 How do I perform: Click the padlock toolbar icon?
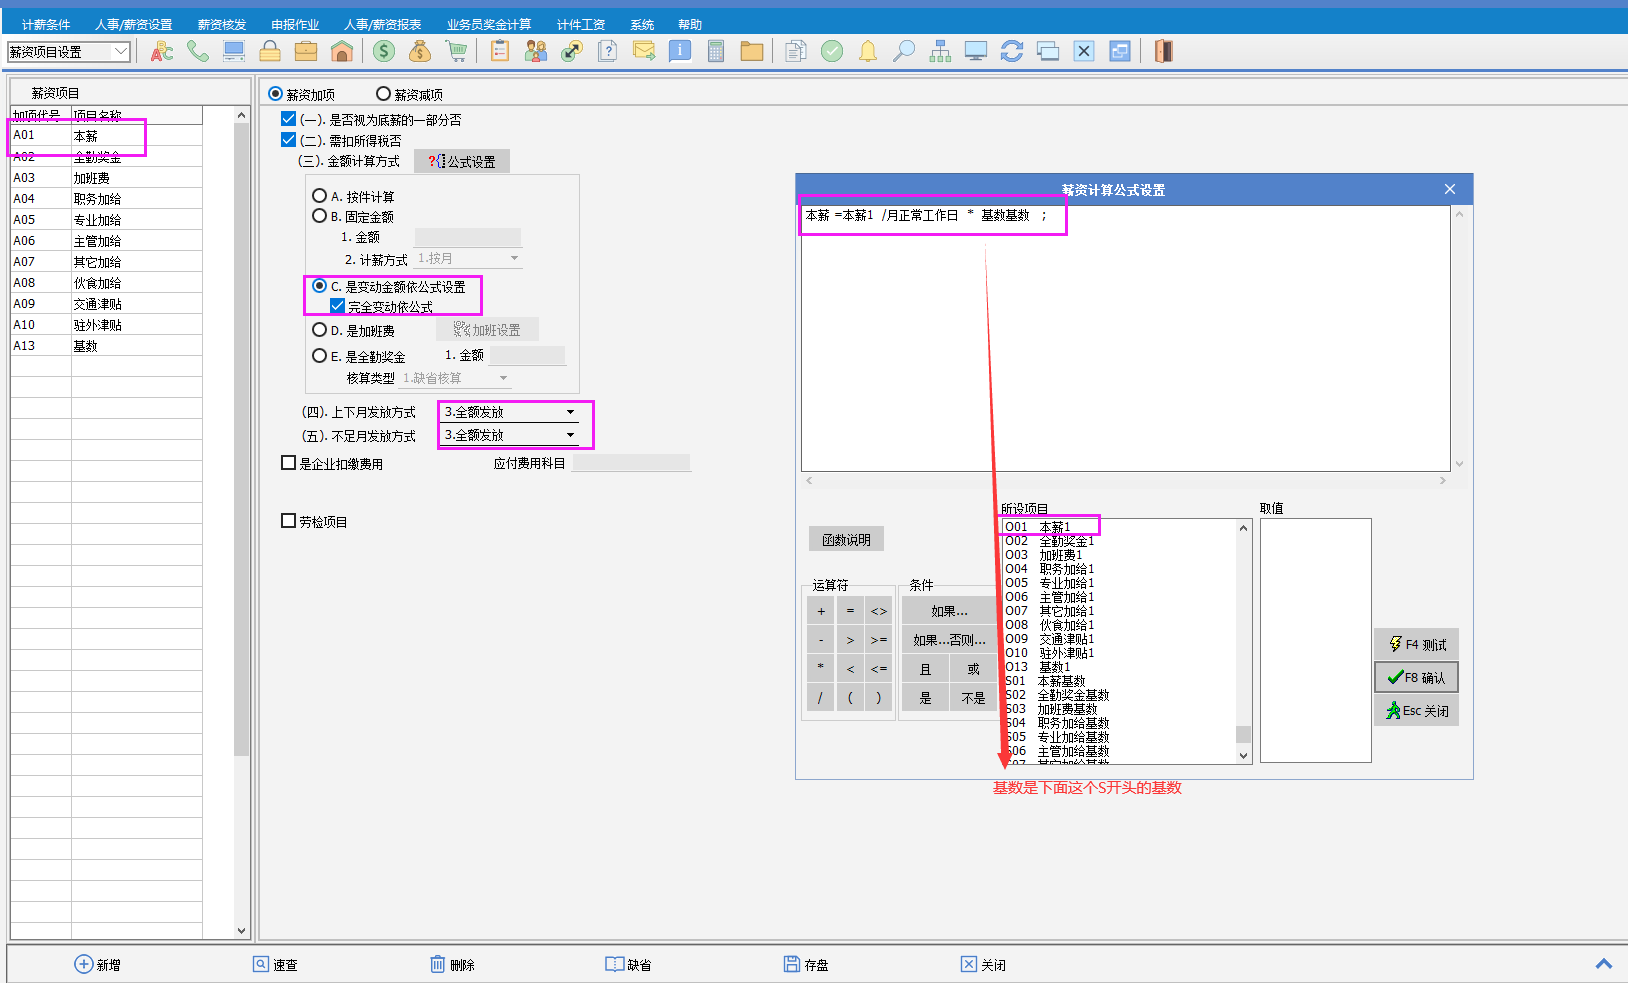(270, 51)
